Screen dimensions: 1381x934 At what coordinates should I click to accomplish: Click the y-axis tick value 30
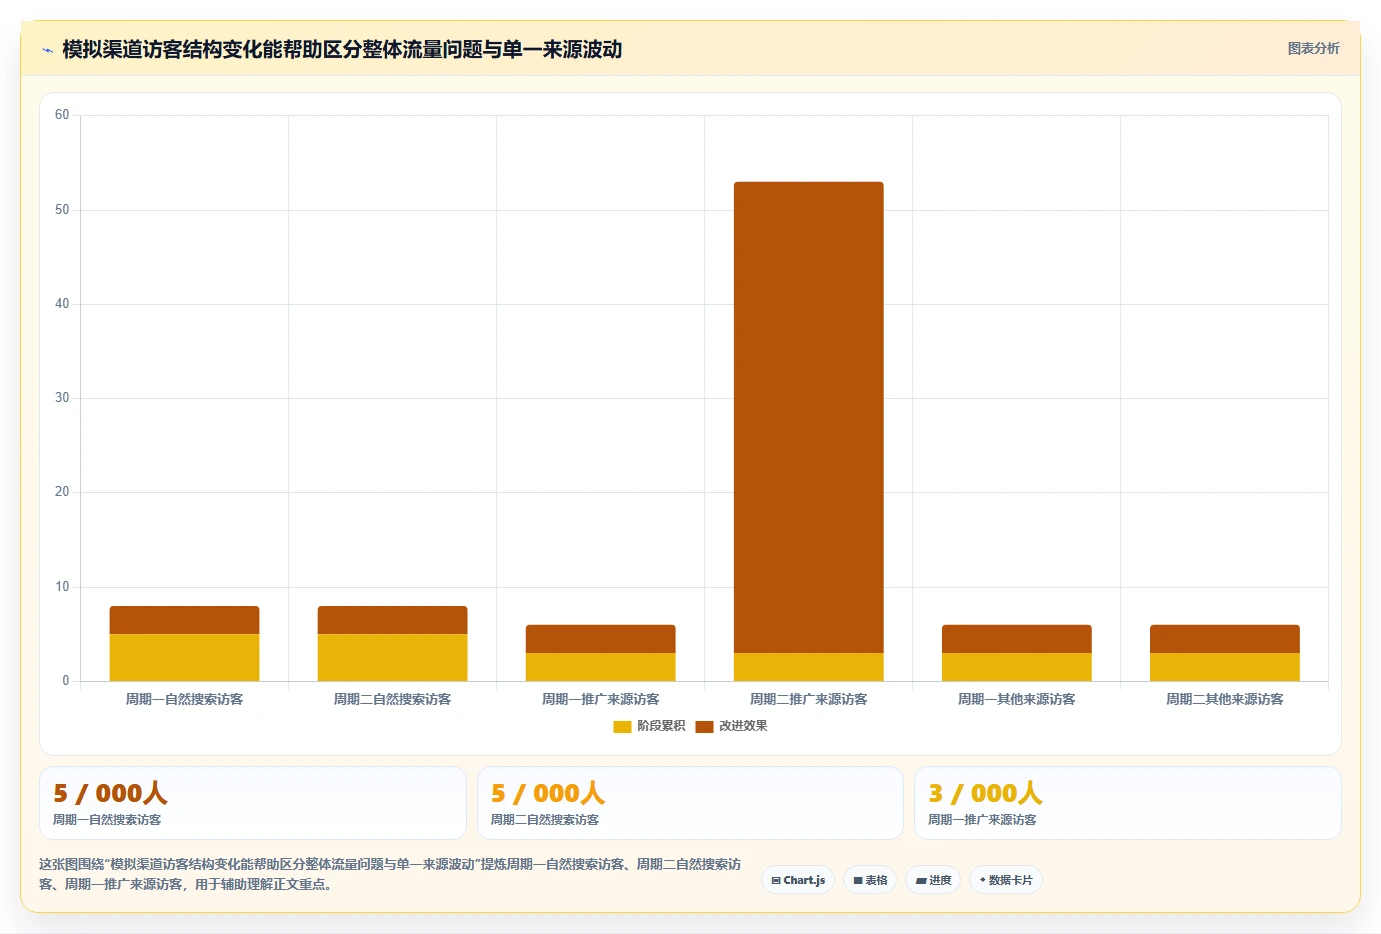pyautogui.click(x=62, y=398)
